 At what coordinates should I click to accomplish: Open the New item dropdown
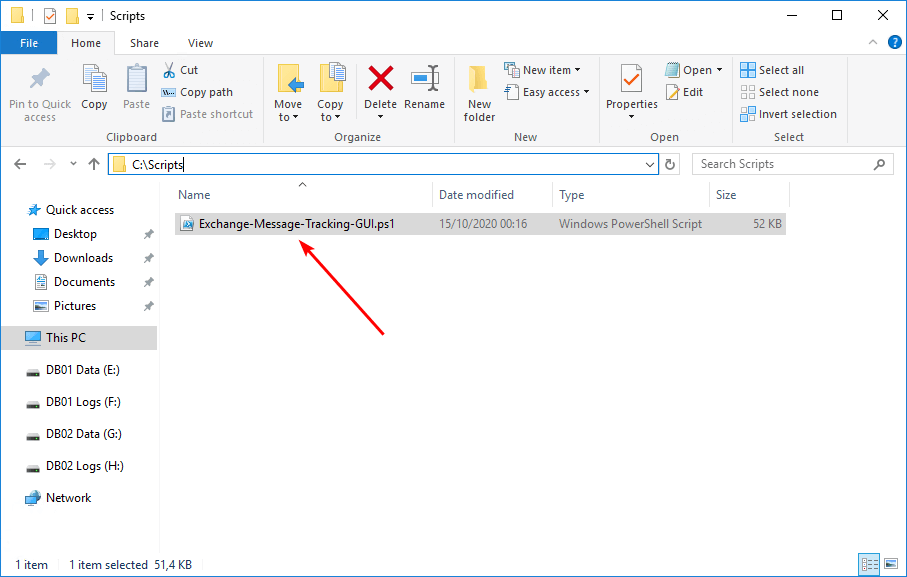pos(542,70)
